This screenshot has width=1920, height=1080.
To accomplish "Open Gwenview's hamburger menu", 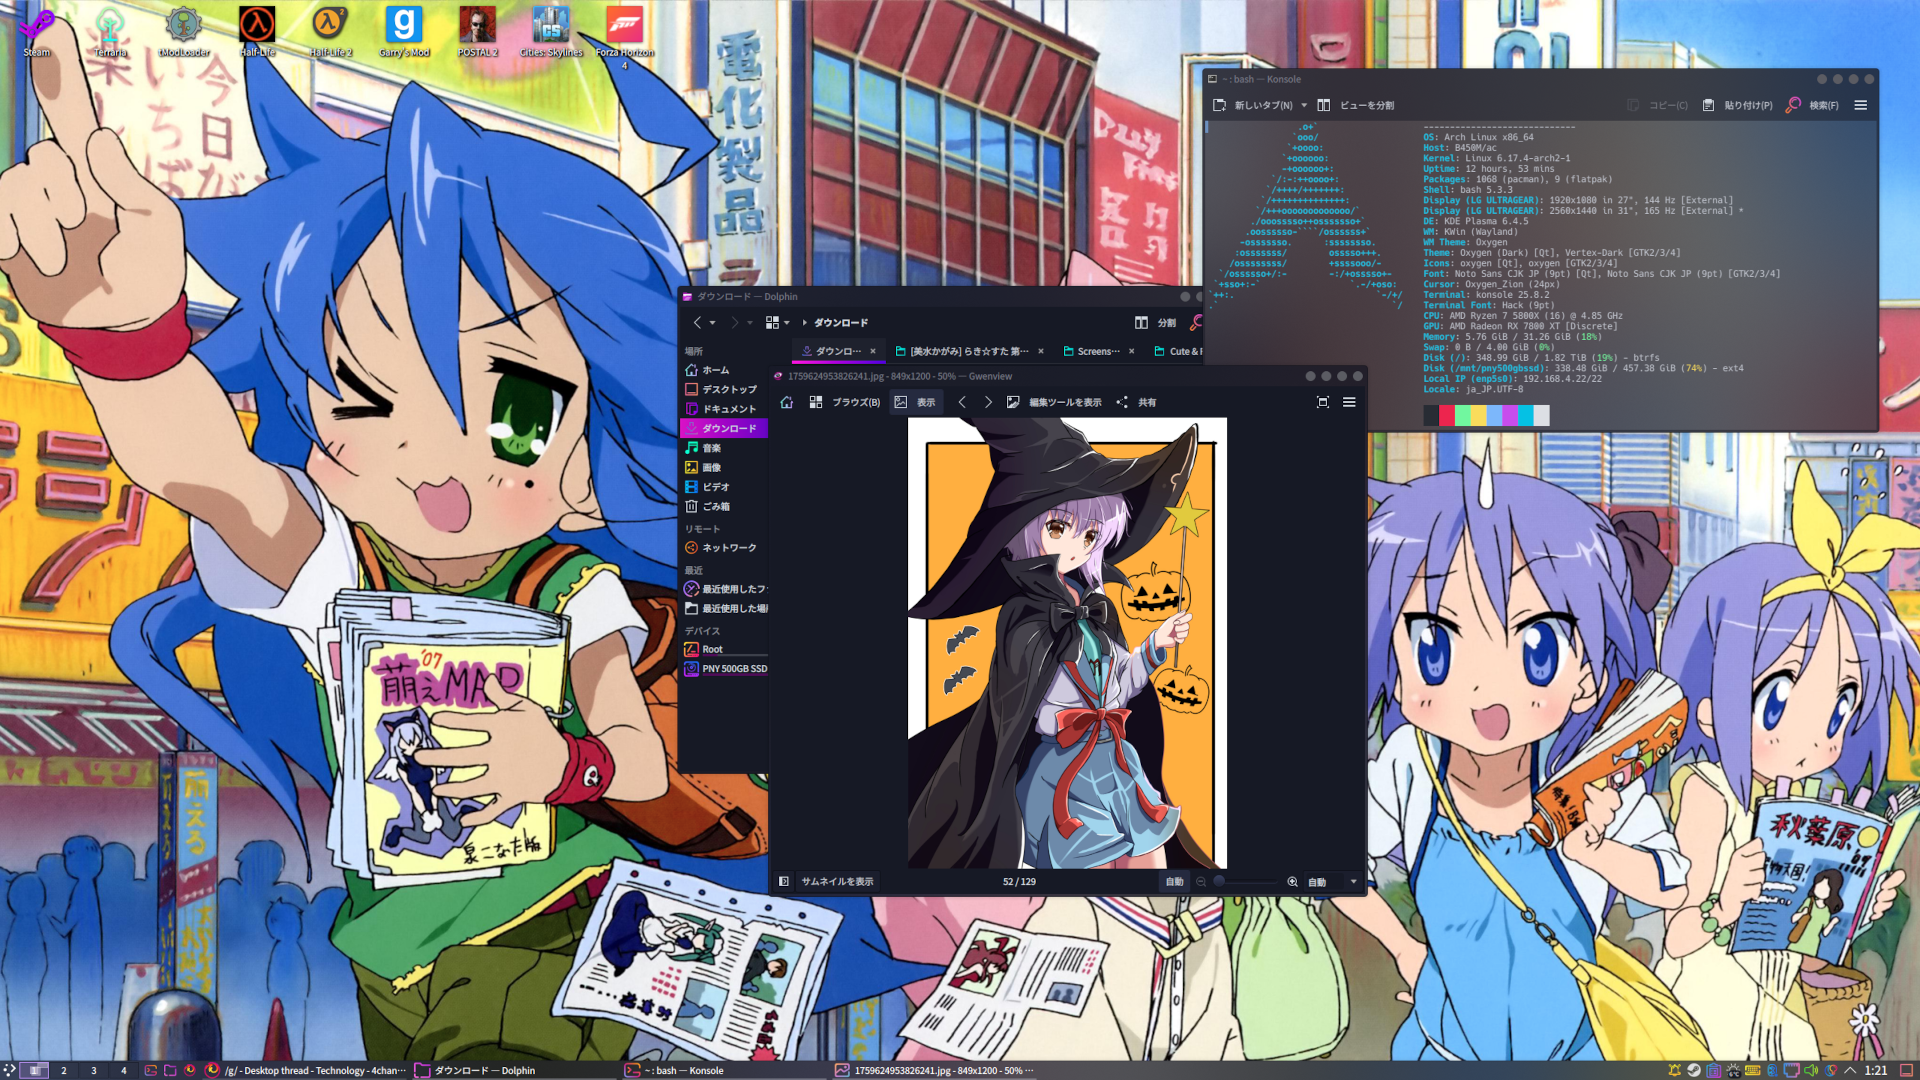I will [x=1349, y=402].
